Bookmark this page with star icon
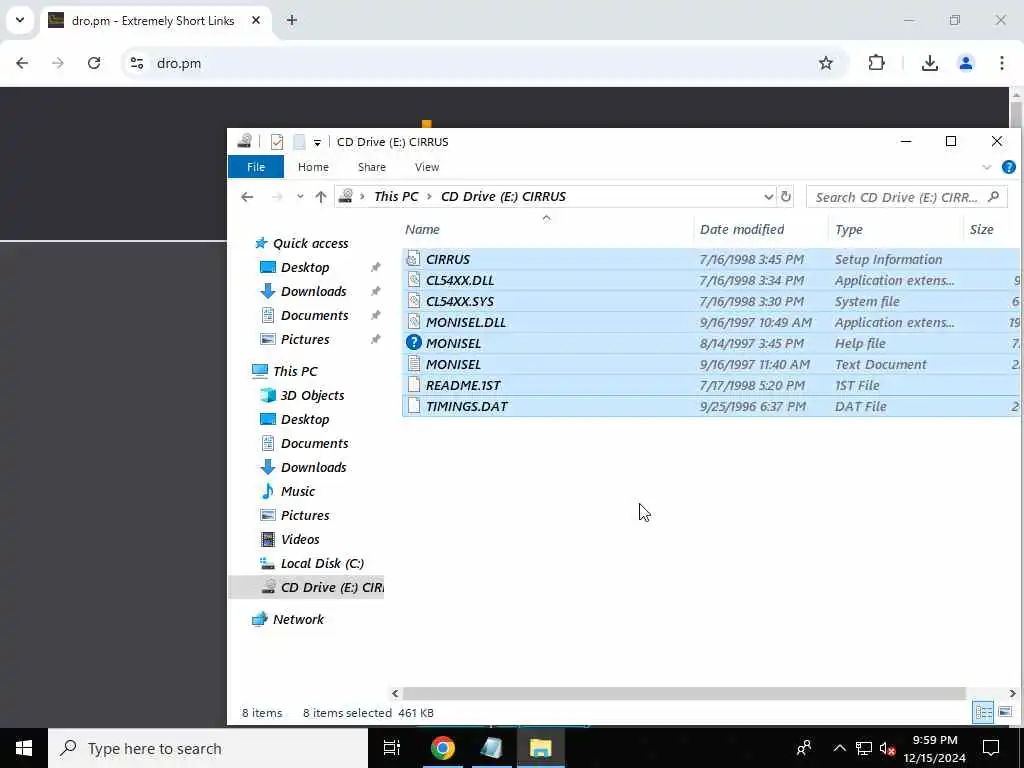The image size is (1024, 768). [826, 63]
